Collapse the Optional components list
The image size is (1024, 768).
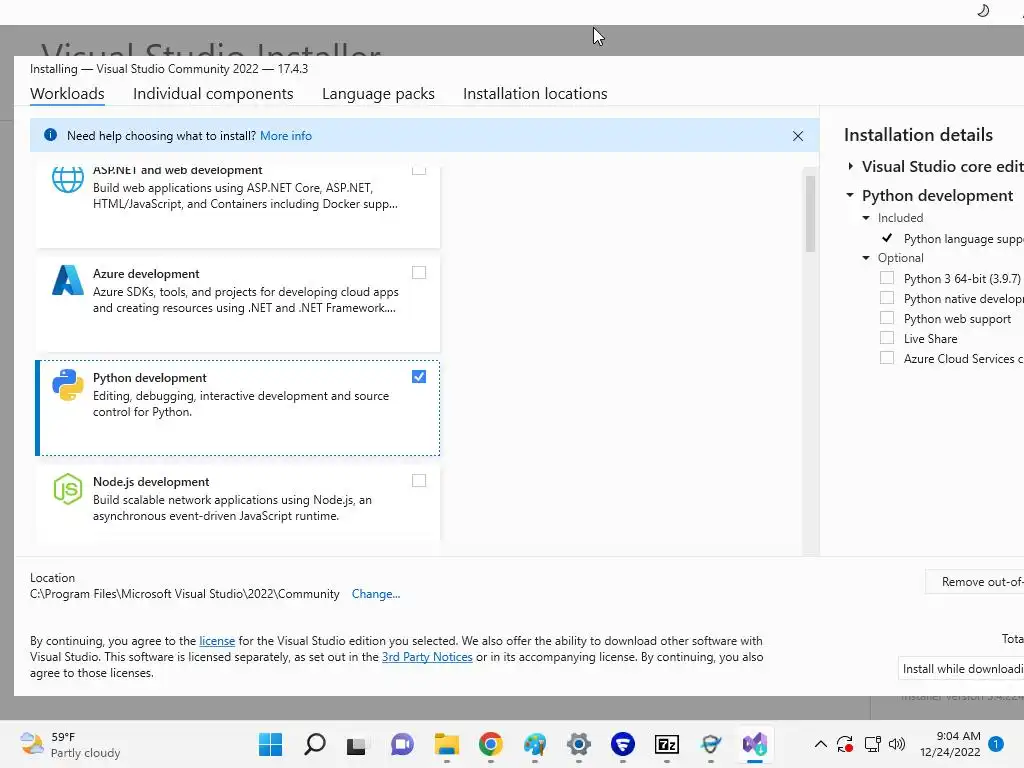866,258
